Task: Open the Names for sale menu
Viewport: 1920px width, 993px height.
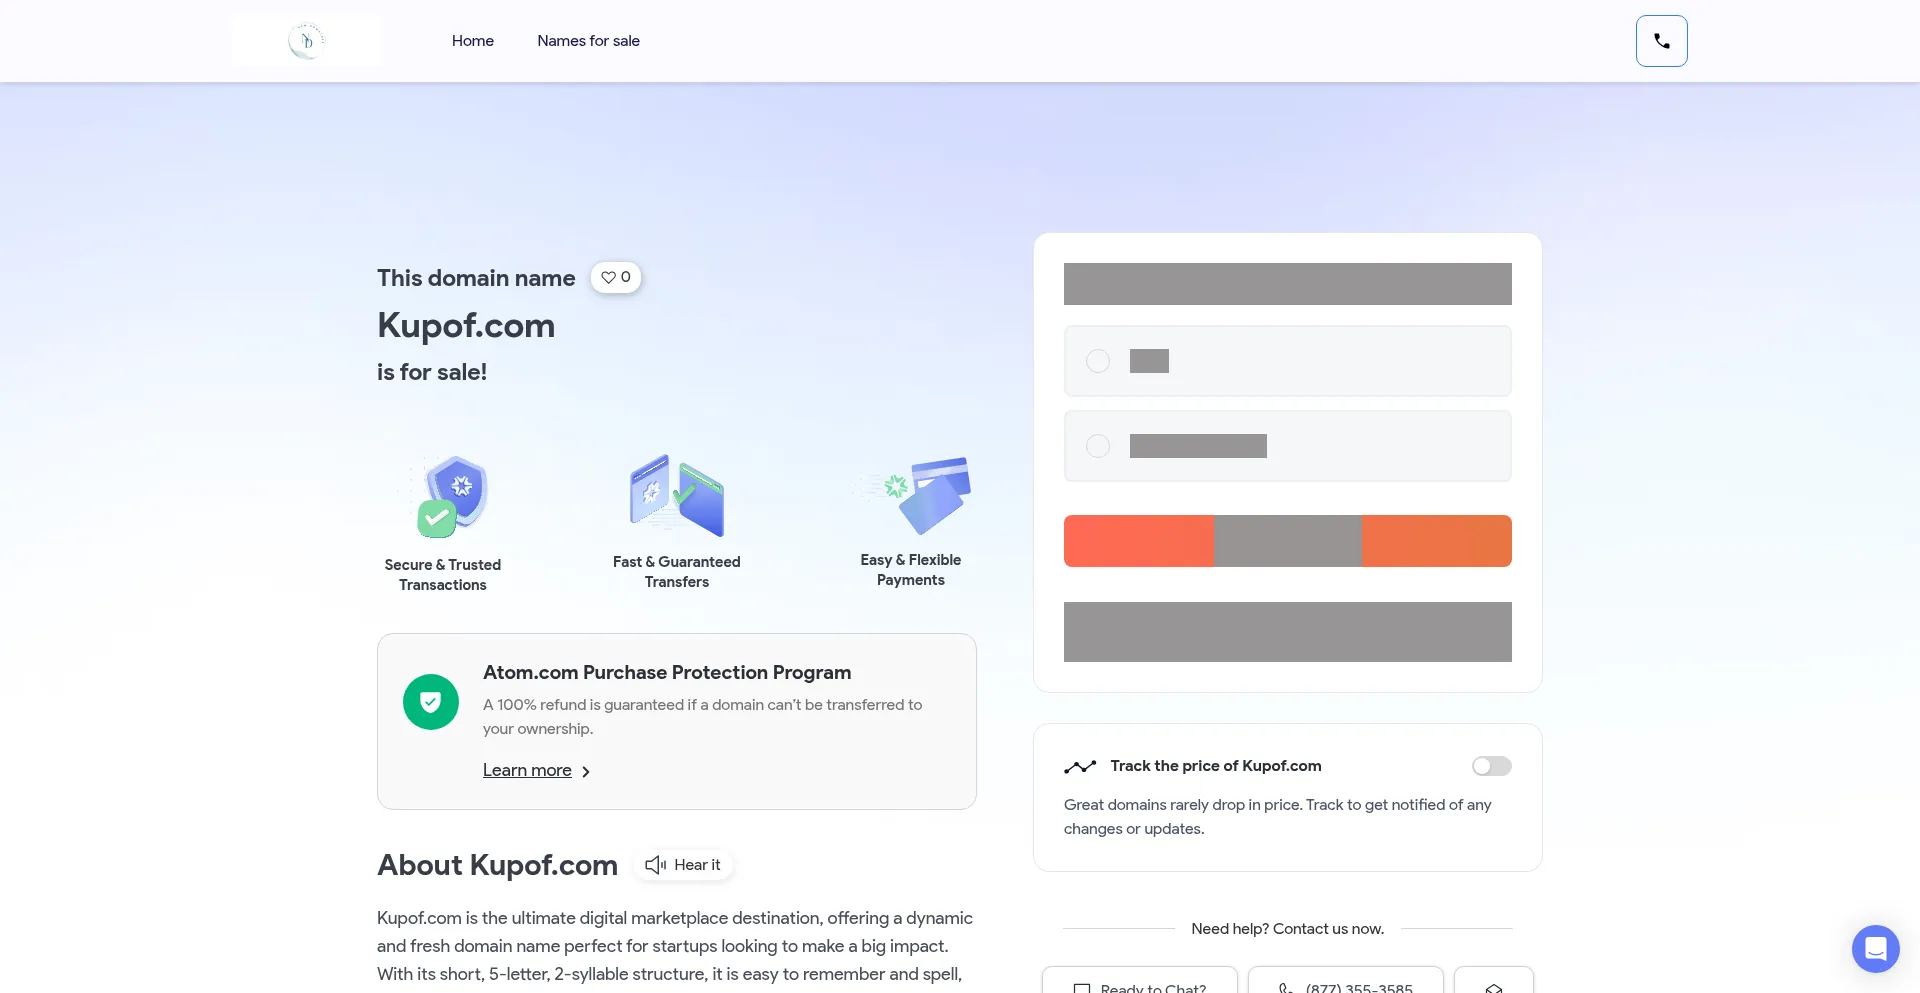Action: (x=588, y=41)
